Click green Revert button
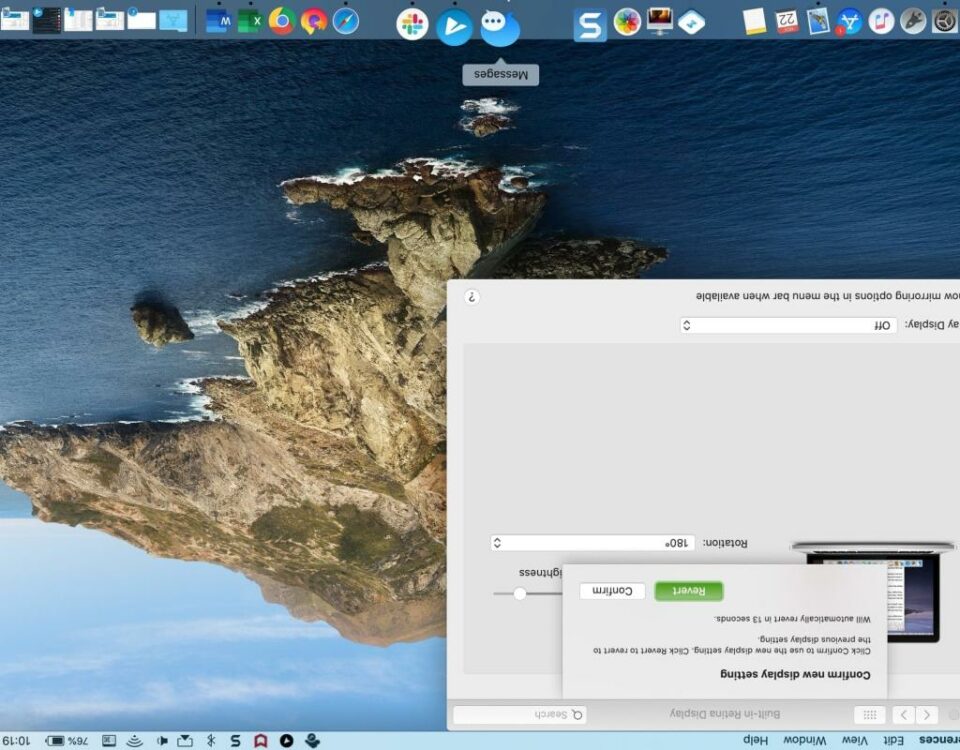The width and height of the screenshot is (960, 750). (x=689, y=591)
